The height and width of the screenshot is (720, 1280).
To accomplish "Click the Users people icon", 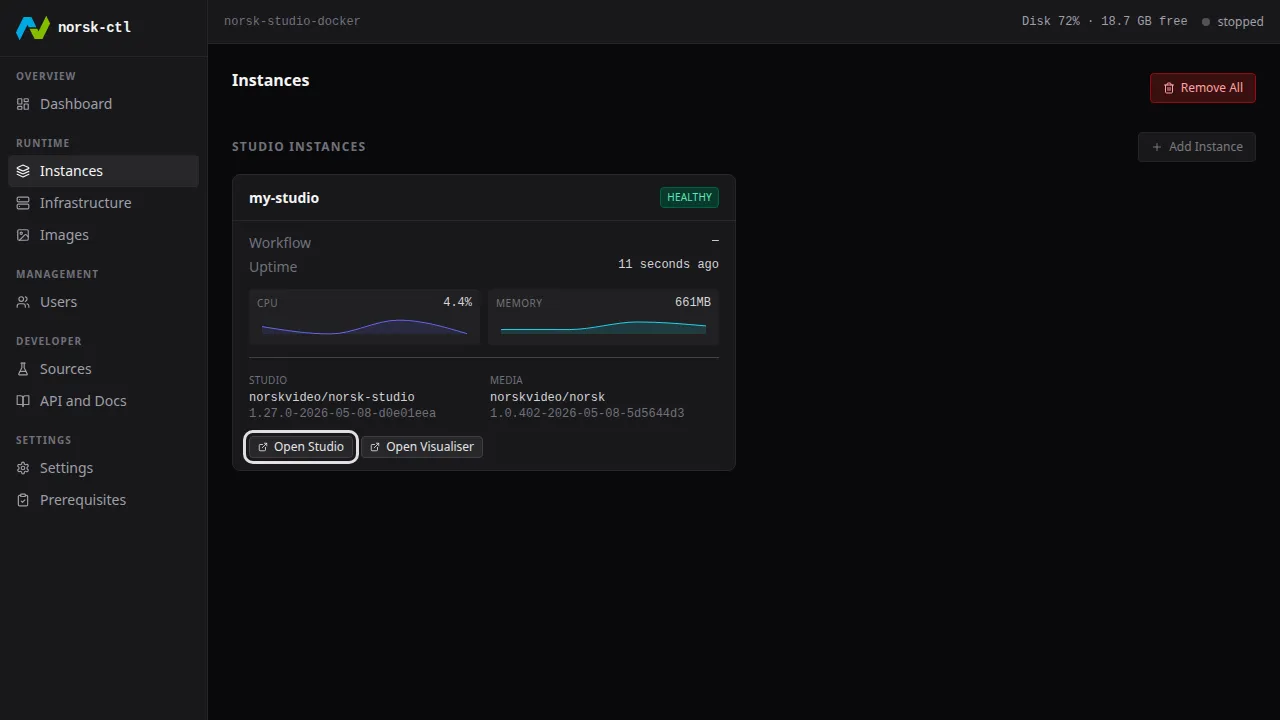I will tap(23, 302).
